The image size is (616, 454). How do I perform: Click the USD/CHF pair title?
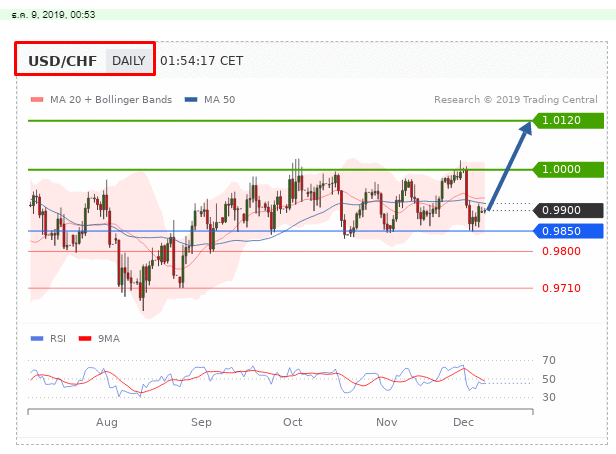pos(62,61)
